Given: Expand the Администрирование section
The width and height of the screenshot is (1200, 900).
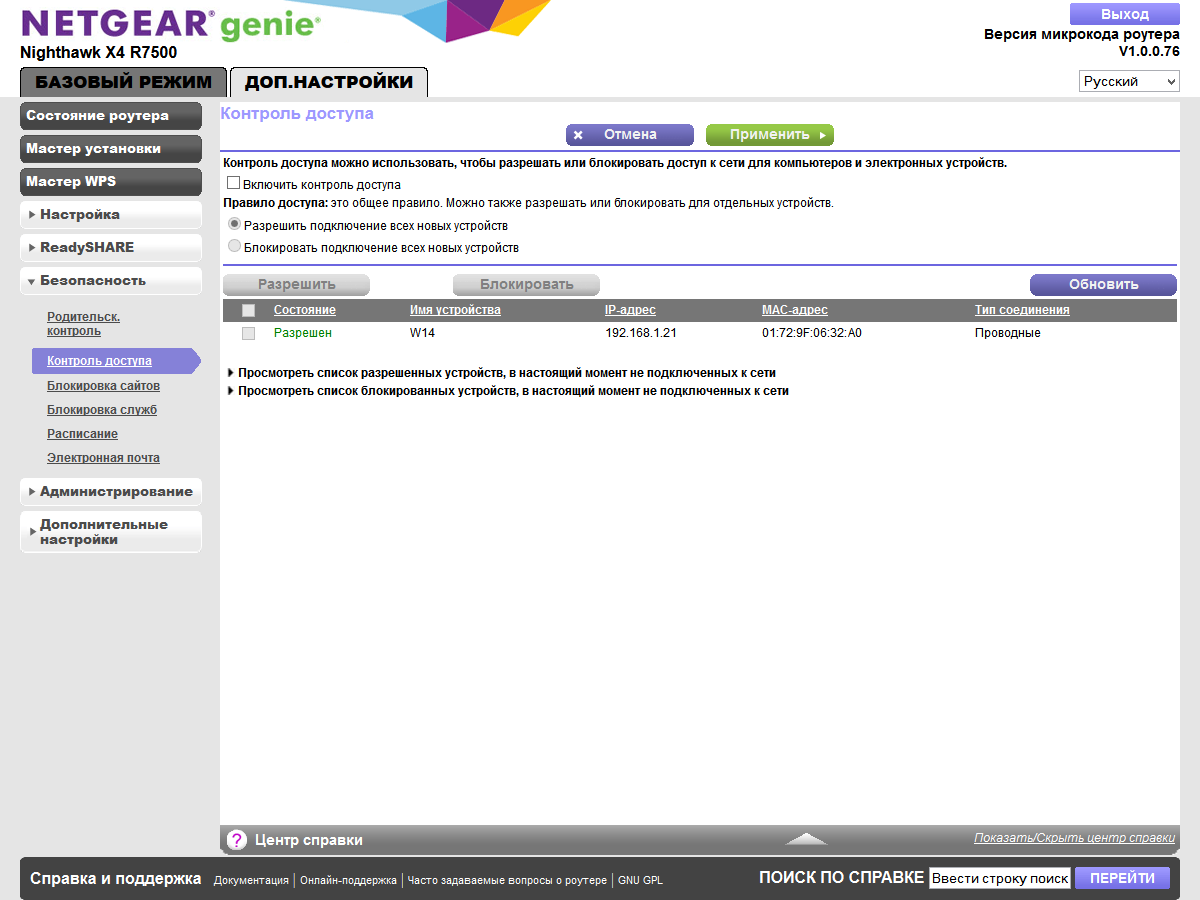Looking at the screenshot, I should point(110,491).
